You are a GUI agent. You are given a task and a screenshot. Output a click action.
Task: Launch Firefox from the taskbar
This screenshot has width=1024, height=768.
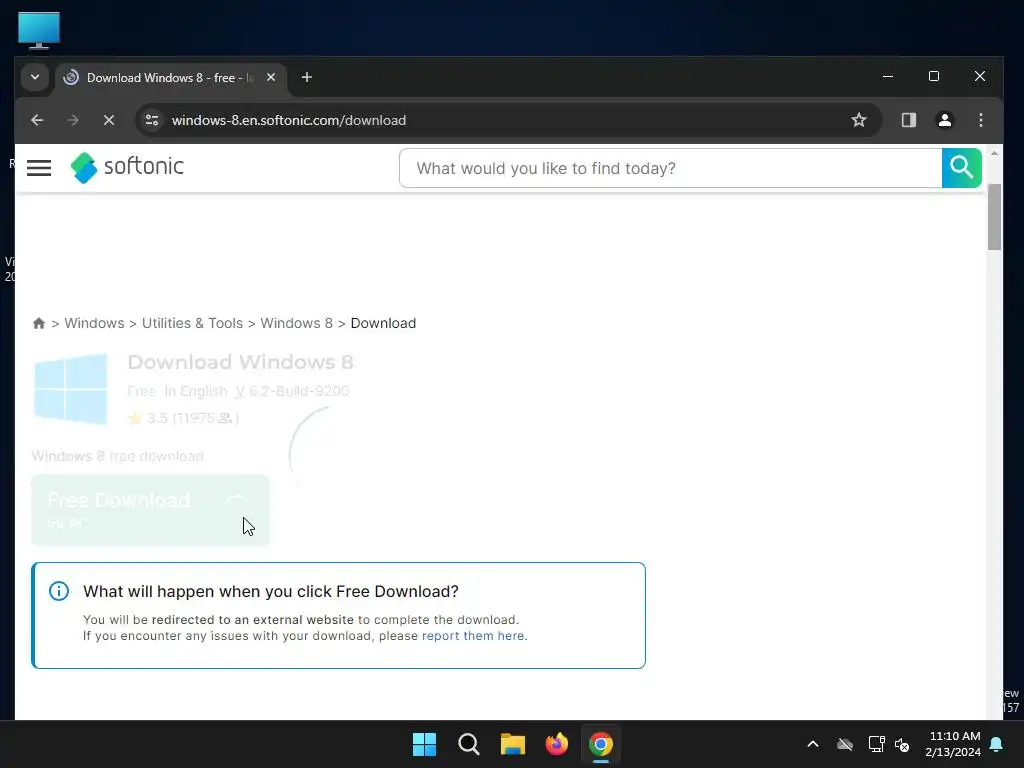[x=556, y=744]
